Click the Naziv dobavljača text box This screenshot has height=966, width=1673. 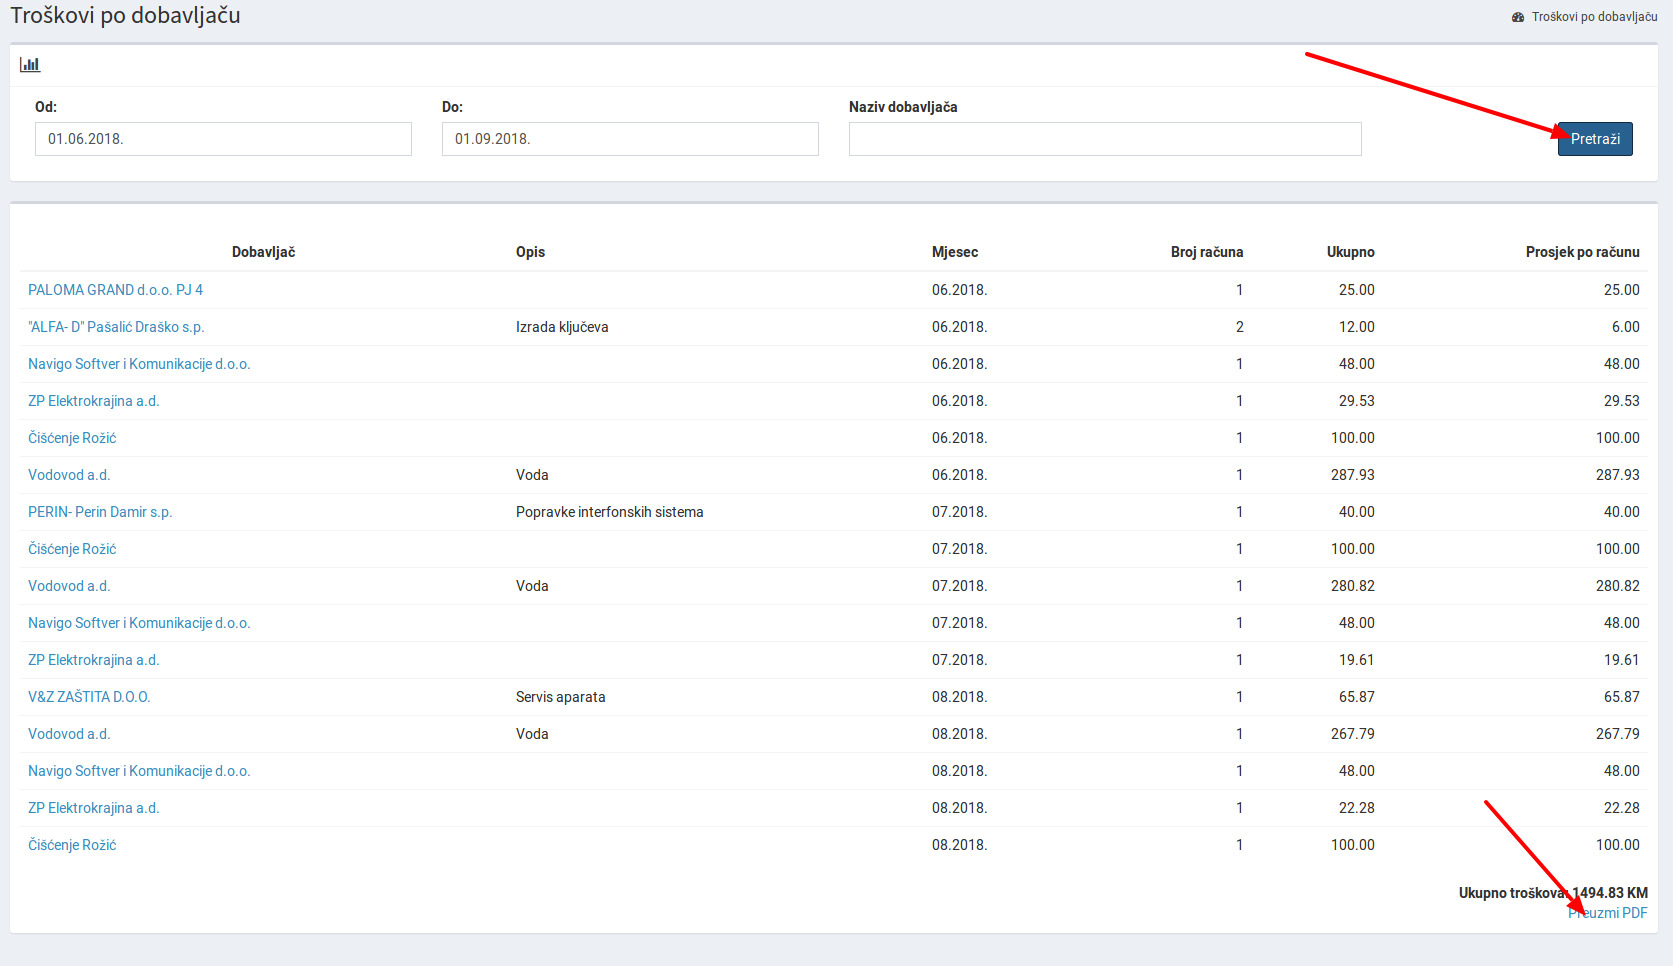(1105, 139)
